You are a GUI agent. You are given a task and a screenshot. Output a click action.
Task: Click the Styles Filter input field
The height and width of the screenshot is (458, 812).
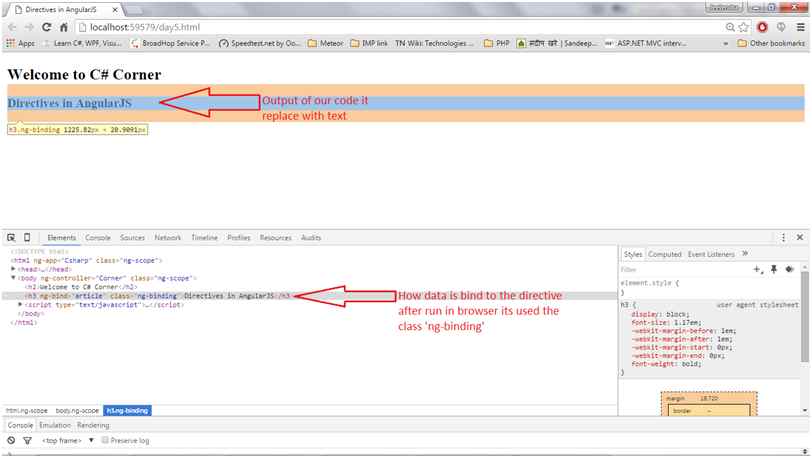pyautogui.click(x=684, y=269)
